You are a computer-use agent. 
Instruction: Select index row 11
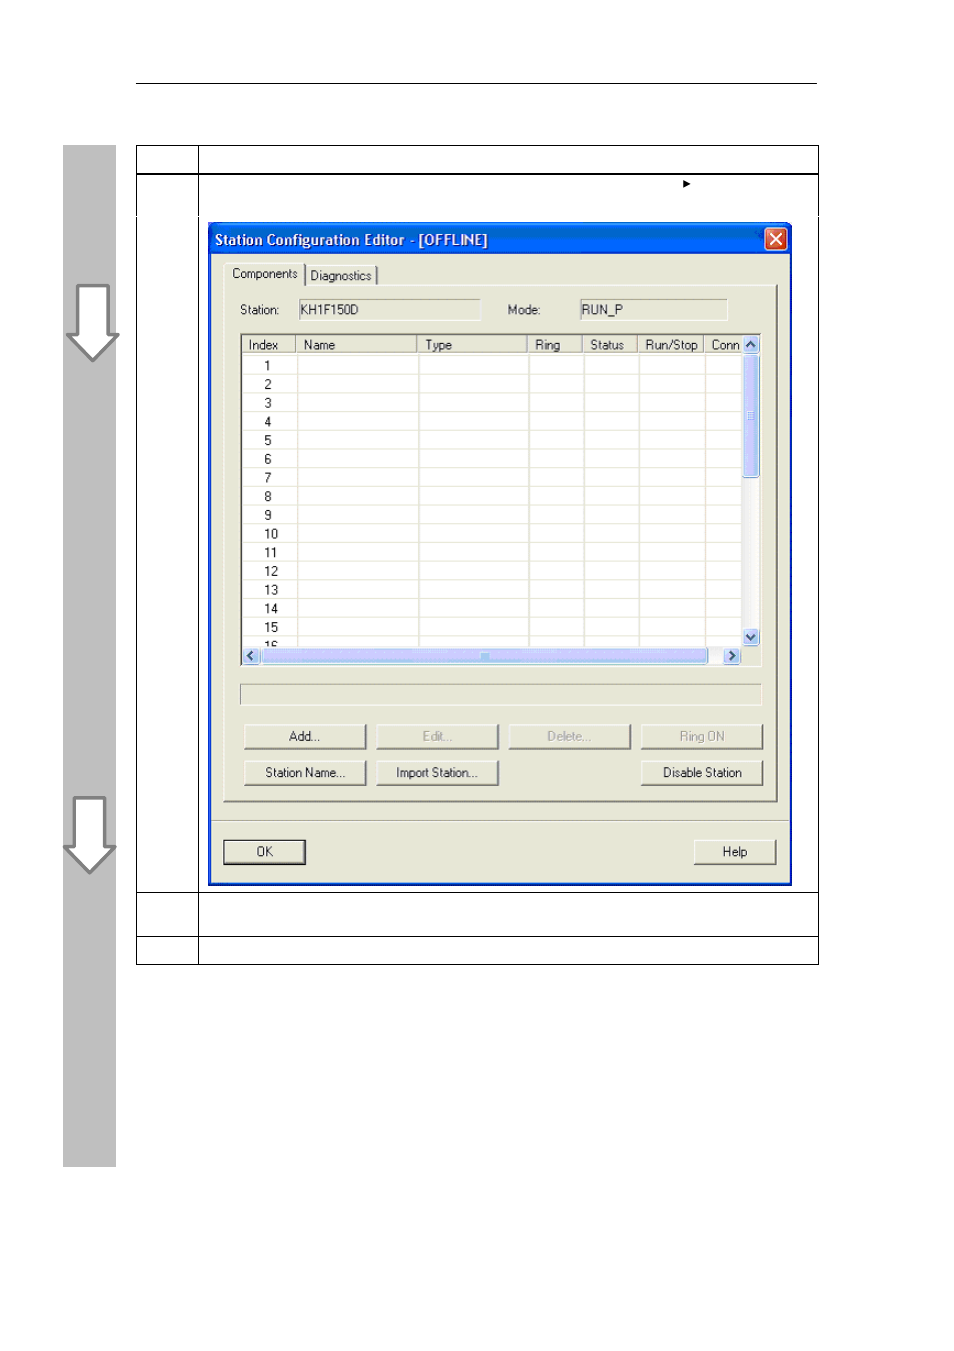(x=492, y=553)
